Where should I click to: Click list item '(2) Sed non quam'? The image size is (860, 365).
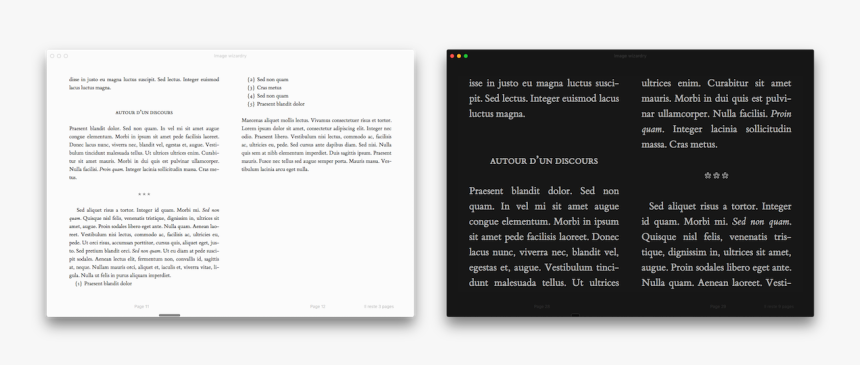(268, 79)
